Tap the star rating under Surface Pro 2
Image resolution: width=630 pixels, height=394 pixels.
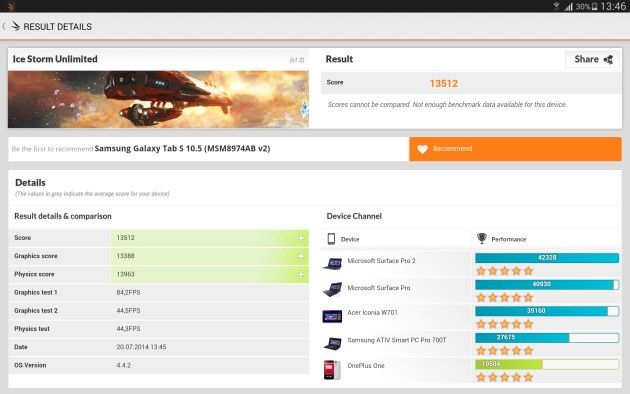click(x=505, y=271)
